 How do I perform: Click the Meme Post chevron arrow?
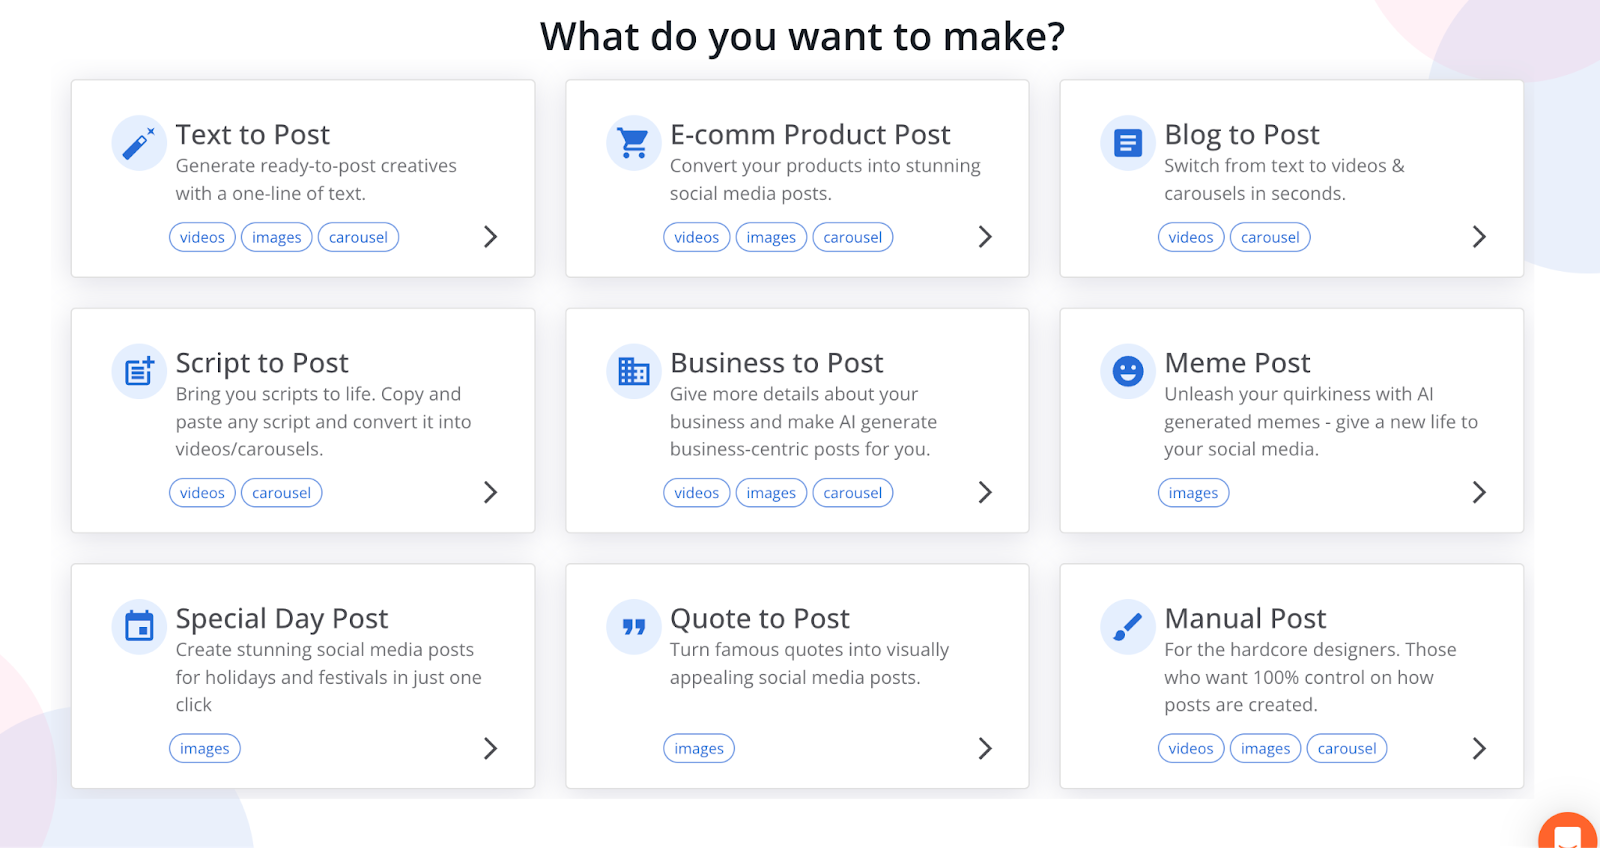tap(1479, 492)
